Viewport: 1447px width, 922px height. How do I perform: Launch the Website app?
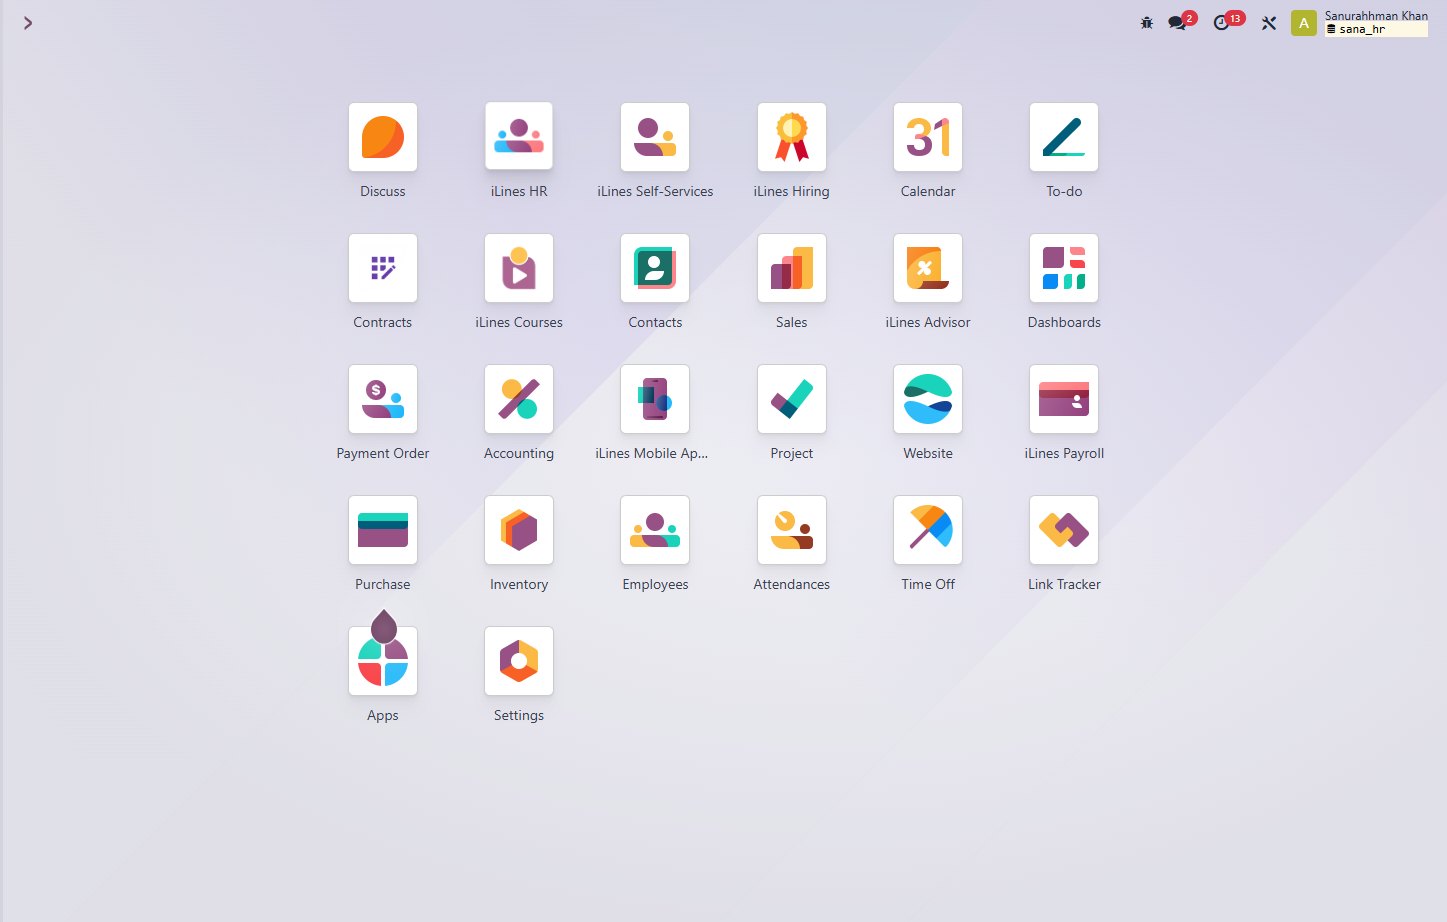click(928, 399)
